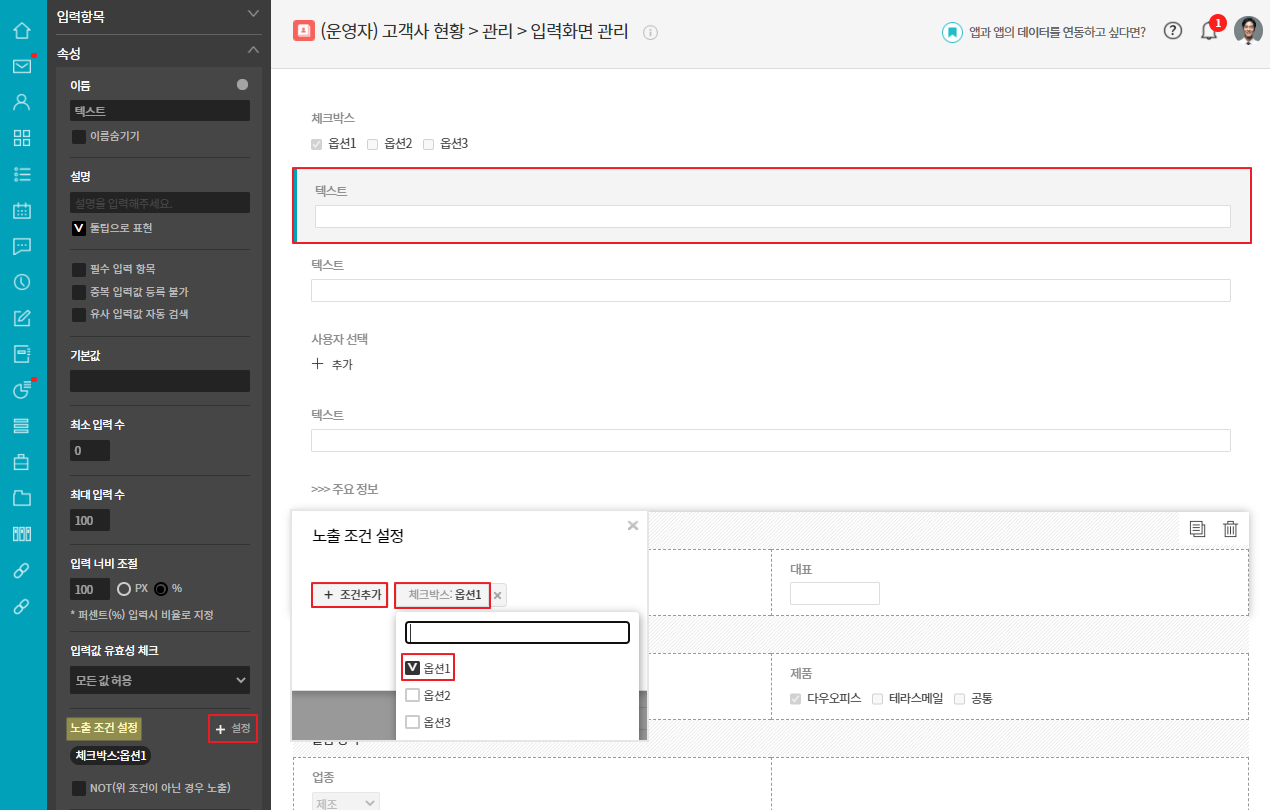1270x810 pixels.
Task: Expand the 입력항목 panel section
Action: pos(253,14)
